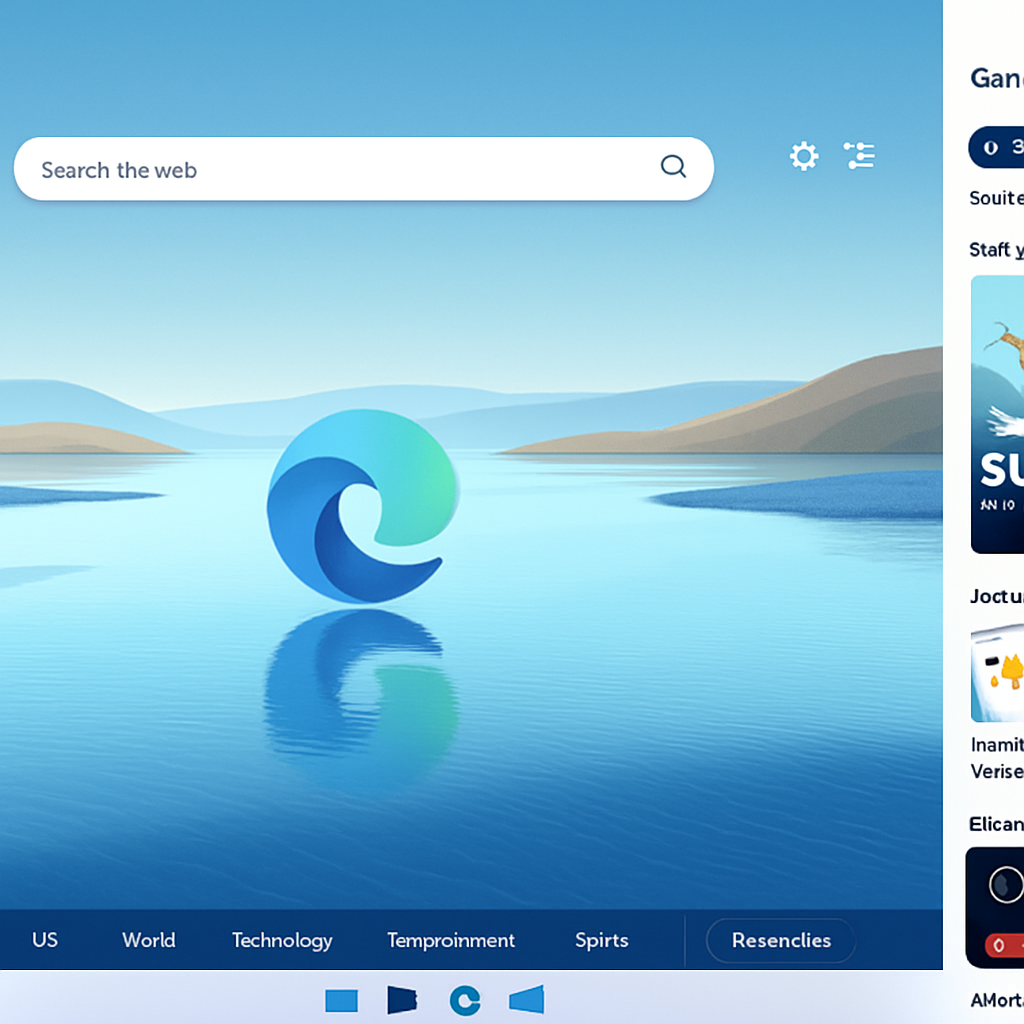Click the Search the web input field
This screenshot has width=1024, height=1024.
click(363, 169)
